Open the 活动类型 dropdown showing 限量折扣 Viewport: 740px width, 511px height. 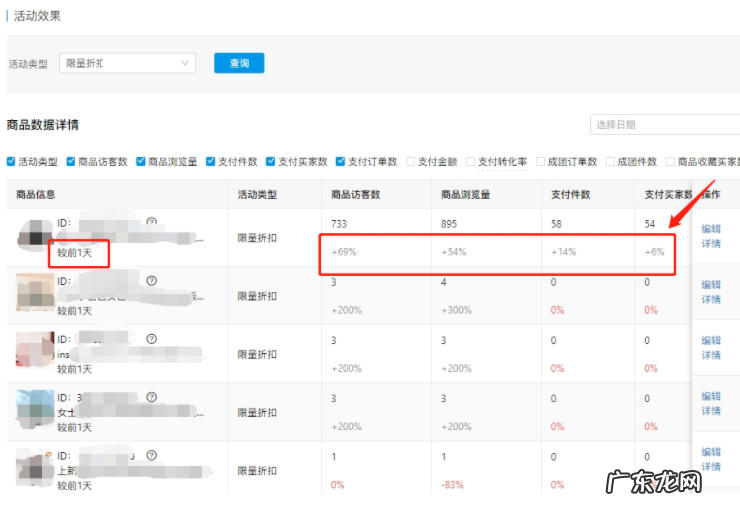127,63
